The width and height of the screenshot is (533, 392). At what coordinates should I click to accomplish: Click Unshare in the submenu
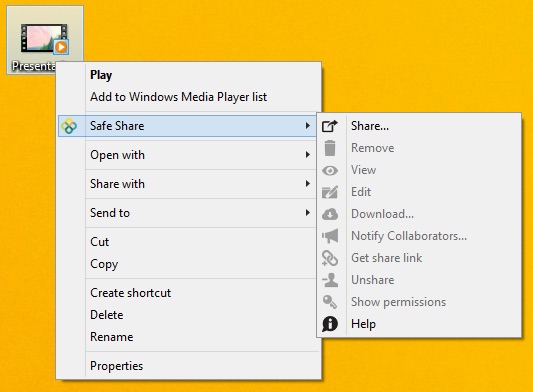tap(373, 280)
